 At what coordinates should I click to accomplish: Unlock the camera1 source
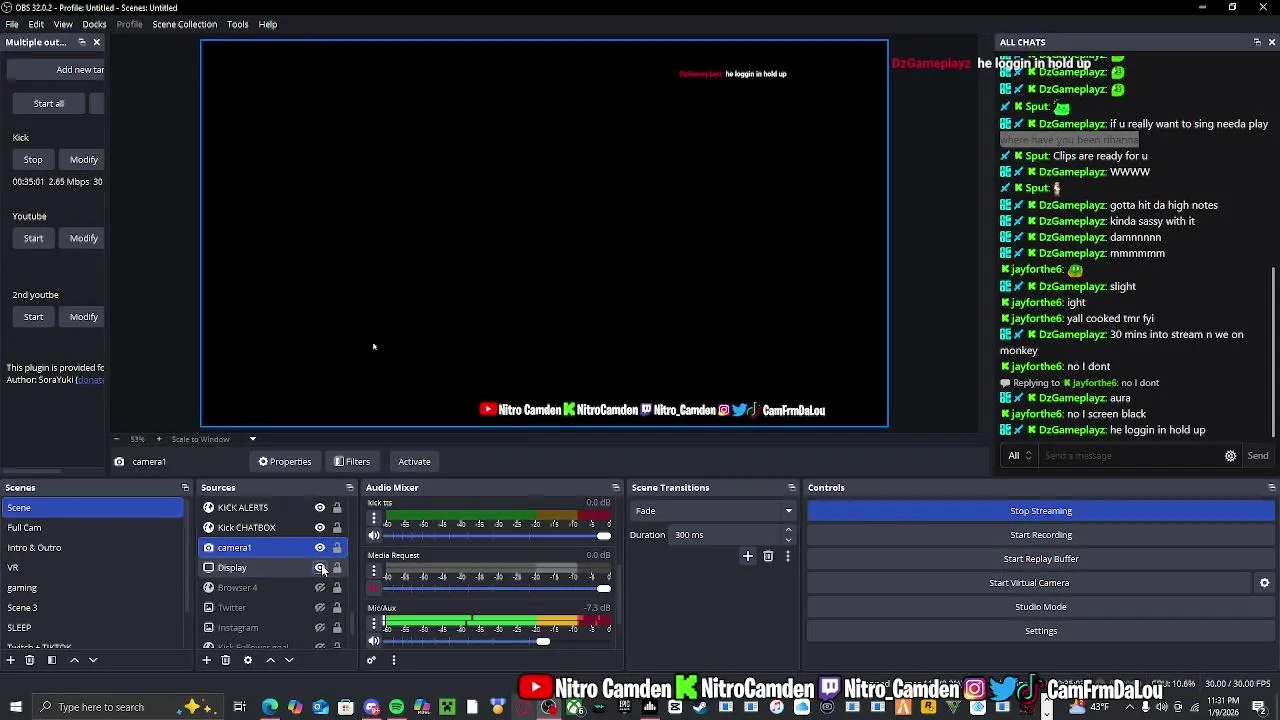[x=337, y=548]
